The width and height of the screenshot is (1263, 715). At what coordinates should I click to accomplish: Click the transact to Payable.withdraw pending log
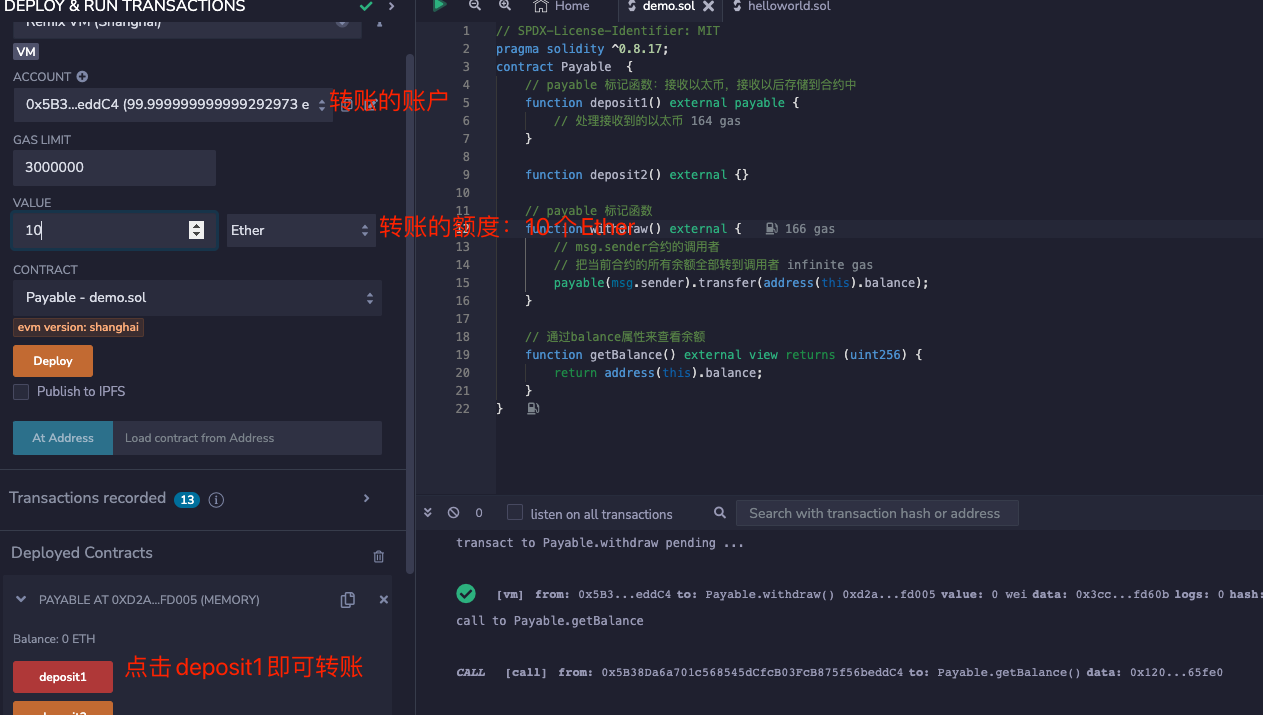[600, 543]
